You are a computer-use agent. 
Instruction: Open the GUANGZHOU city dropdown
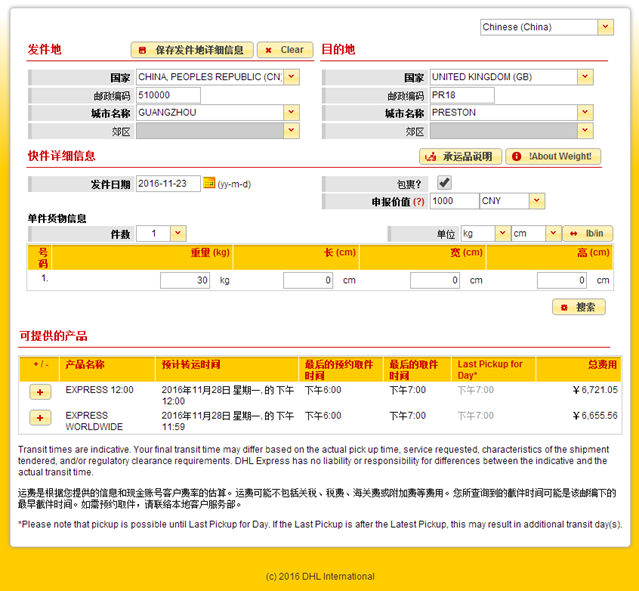tap(291, 112)
